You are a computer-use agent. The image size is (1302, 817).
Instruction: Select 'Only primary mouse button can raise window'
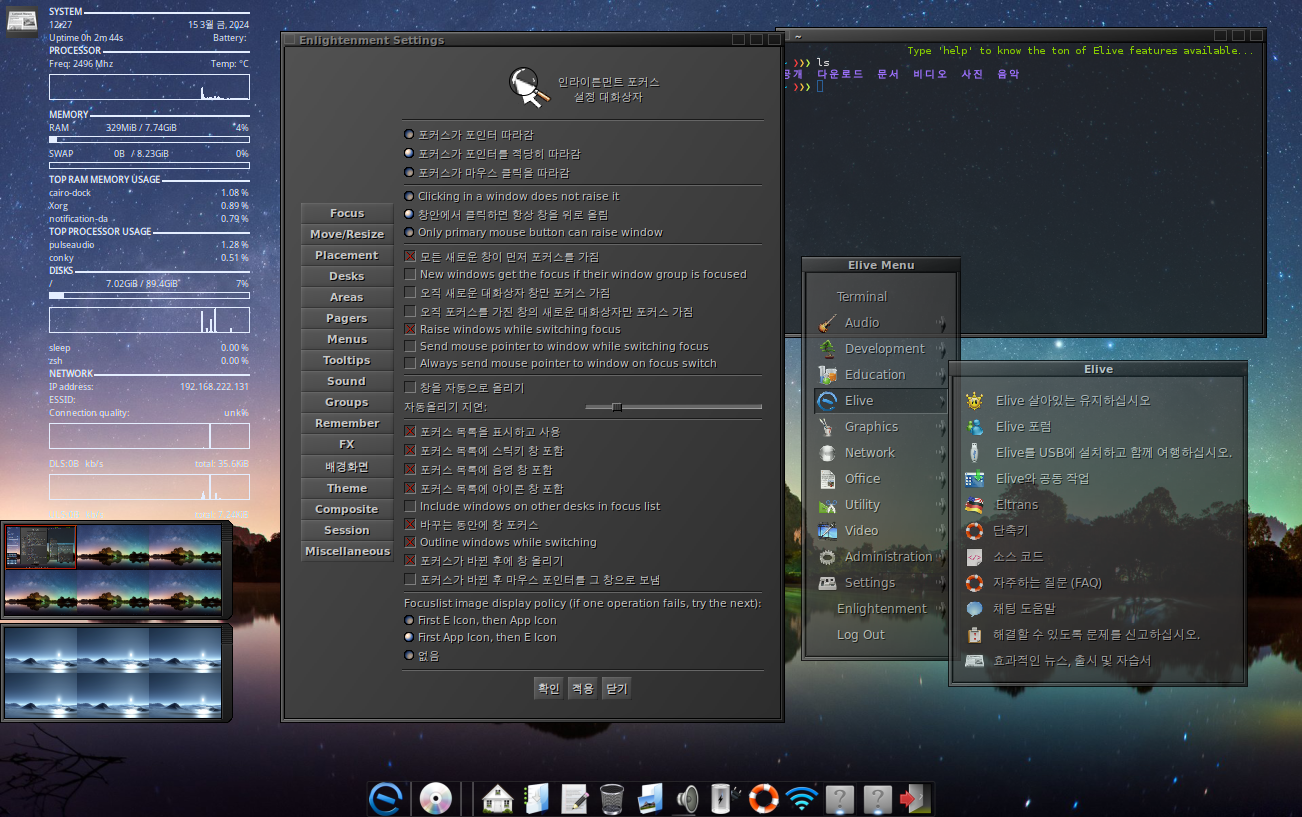pyautogui.click(x=409, y=232)
